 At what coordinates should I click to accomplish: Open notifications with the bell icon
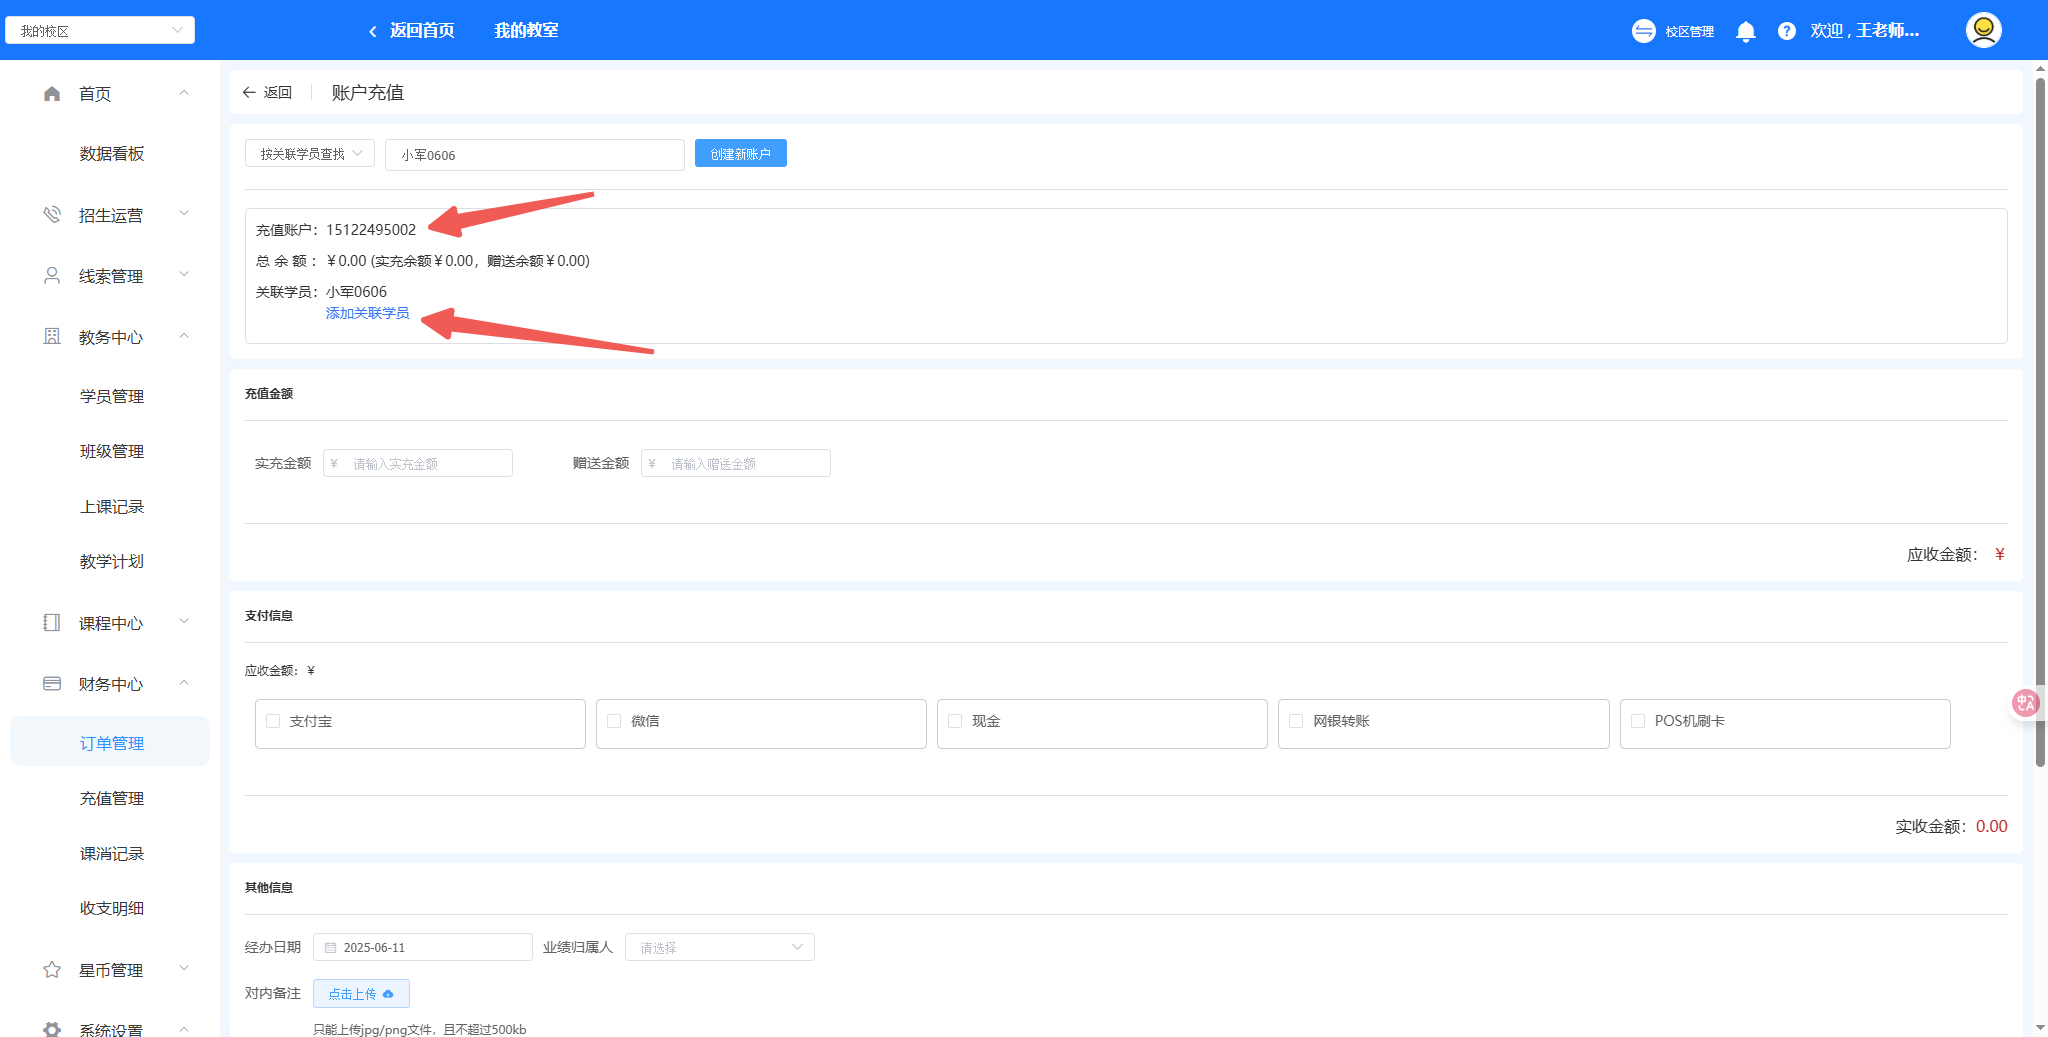(x=1746, y=31)
